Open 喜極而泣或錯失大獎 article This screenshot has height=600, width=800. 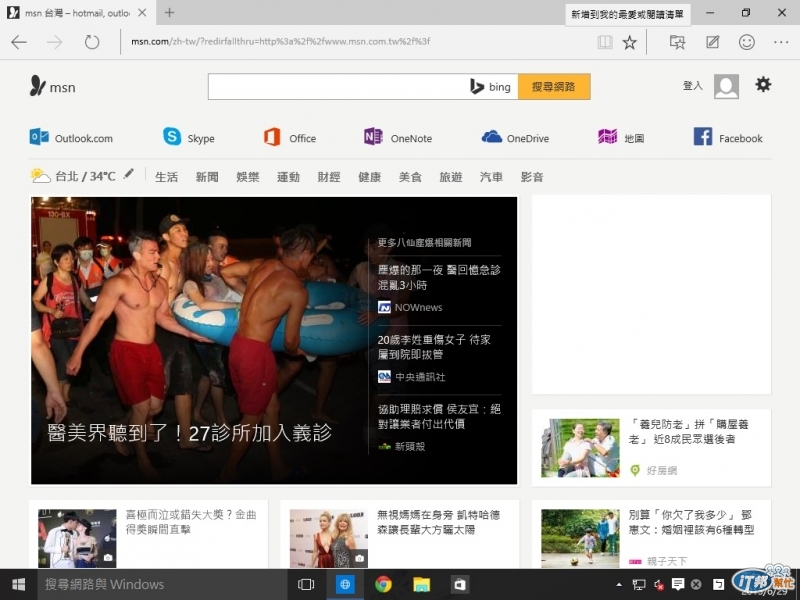pos(191,522)
